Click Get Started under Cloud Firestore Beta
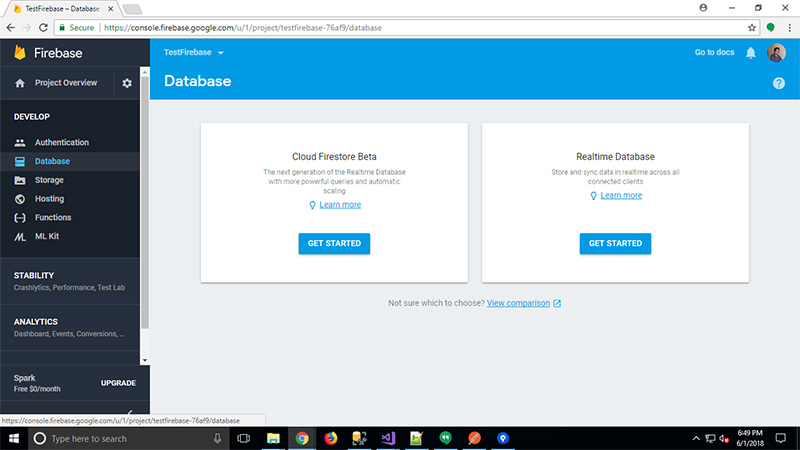 click(x=334, y=243)
